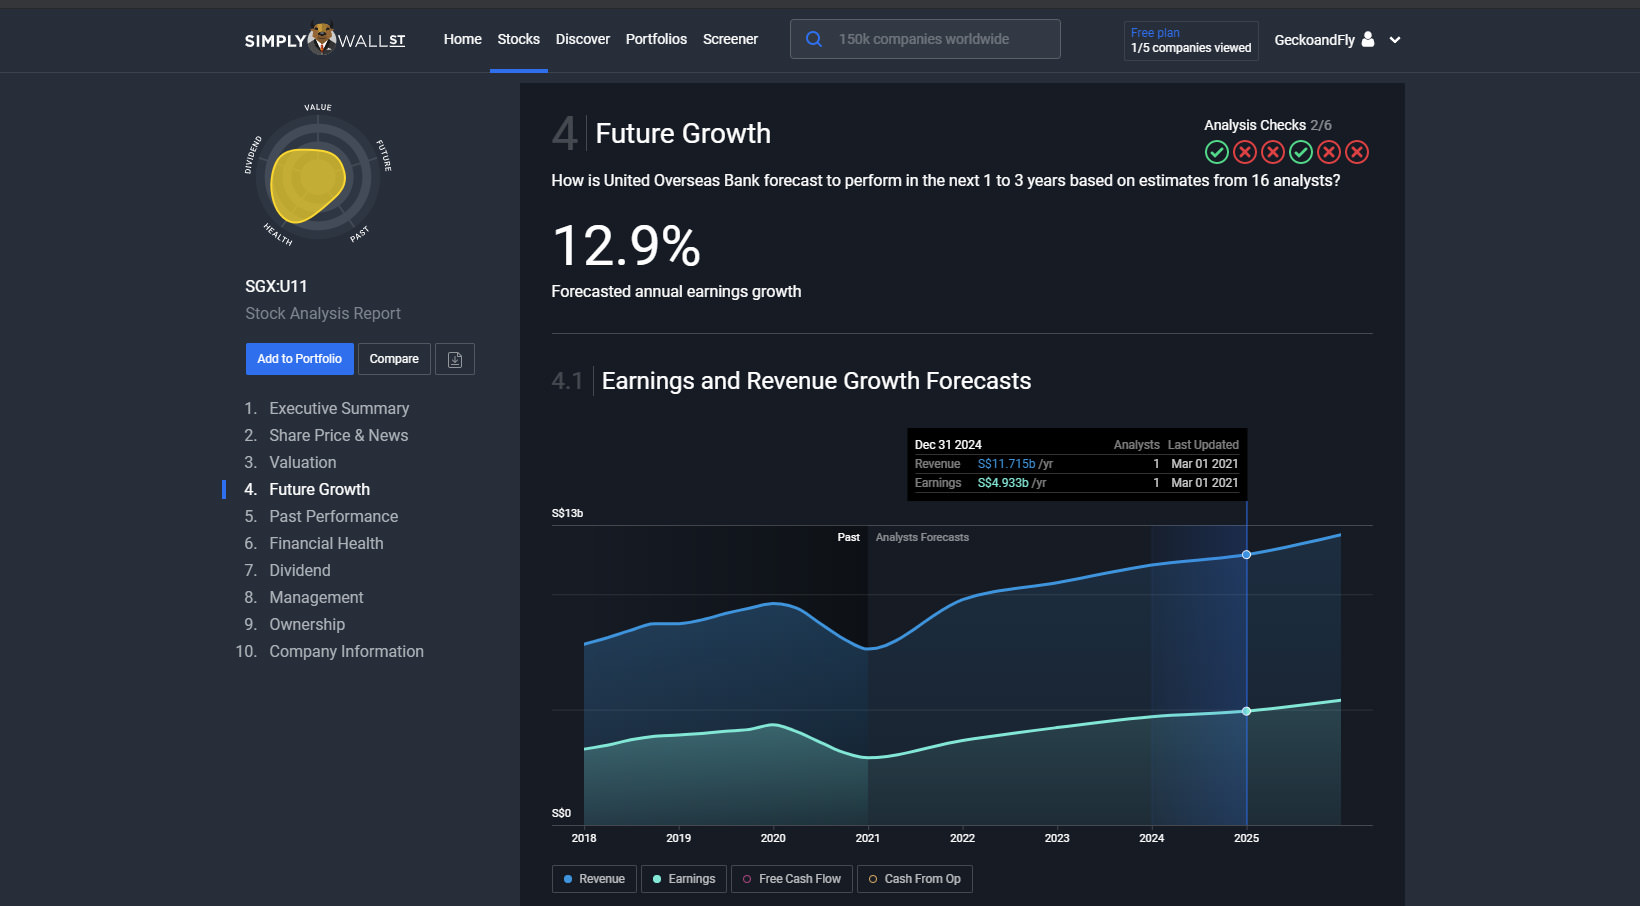Open the Home menu

coord(463,39)
